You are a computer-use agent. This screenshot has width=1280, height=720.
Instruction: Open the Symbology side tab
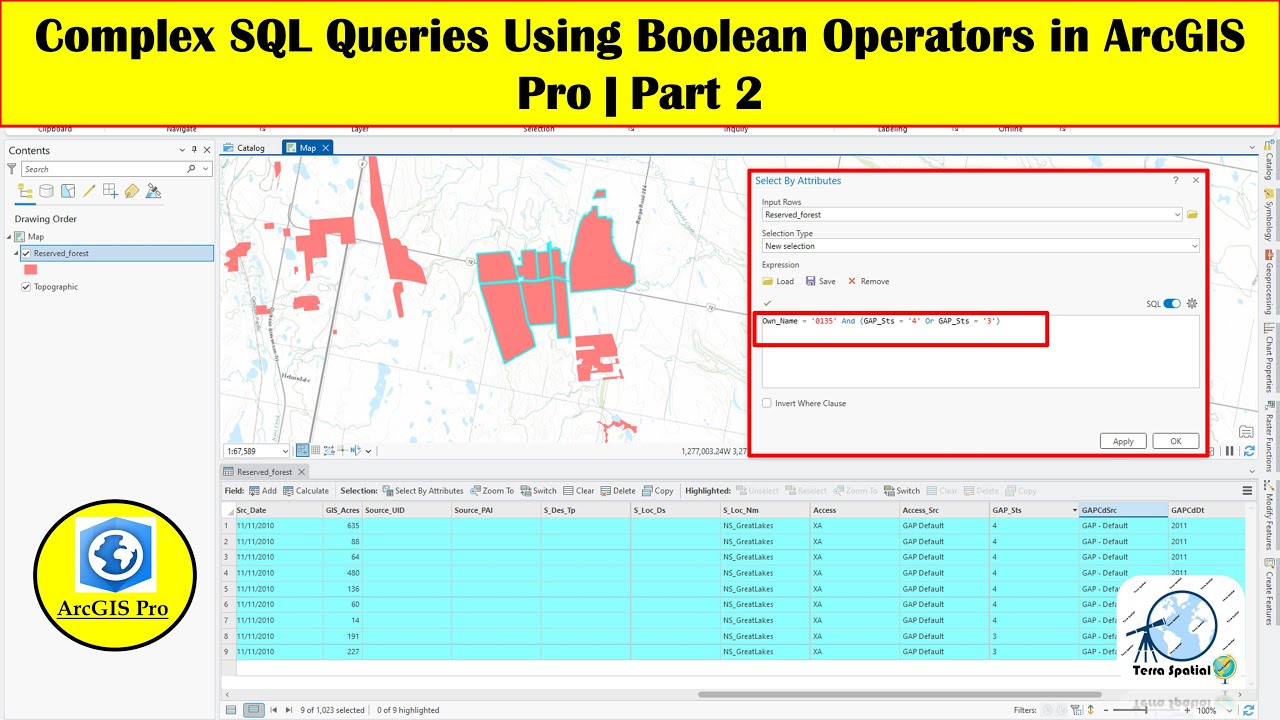pyautogui.click(x=1269, y=213)
